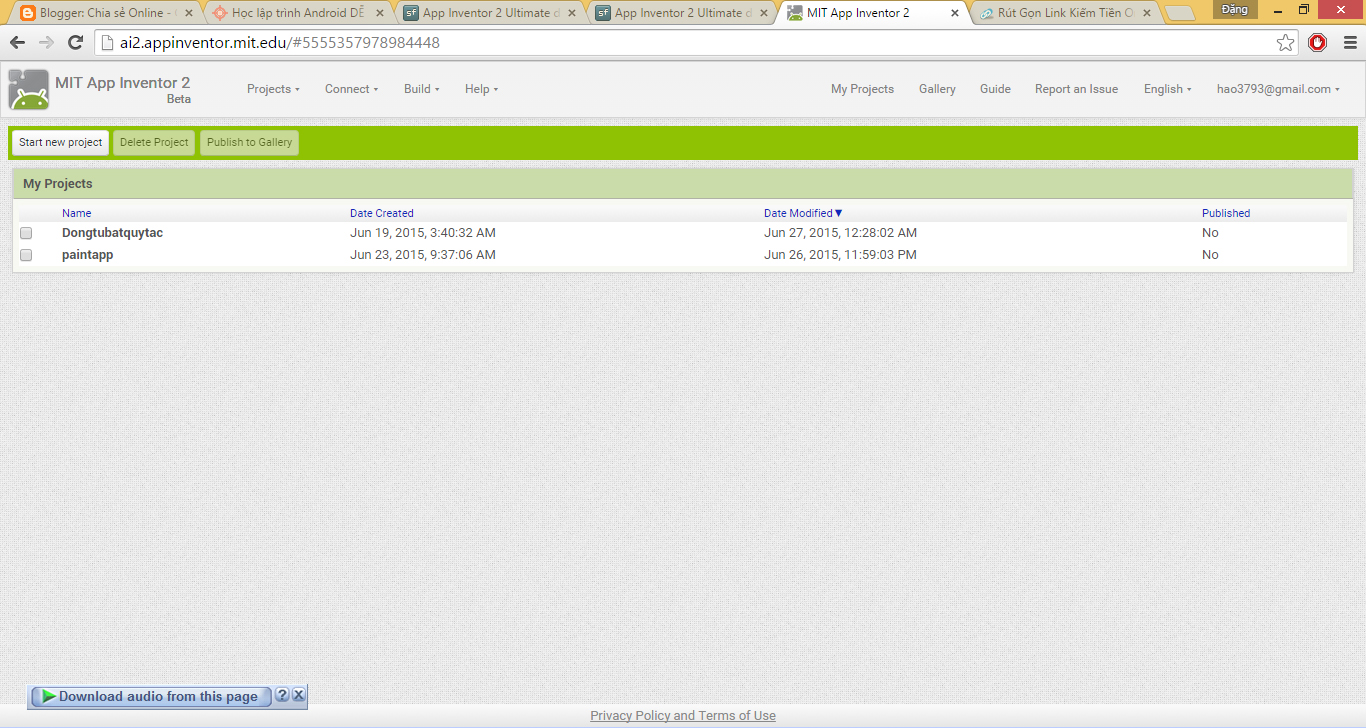Open Chrome hamburger menu

pos(1349,43)
